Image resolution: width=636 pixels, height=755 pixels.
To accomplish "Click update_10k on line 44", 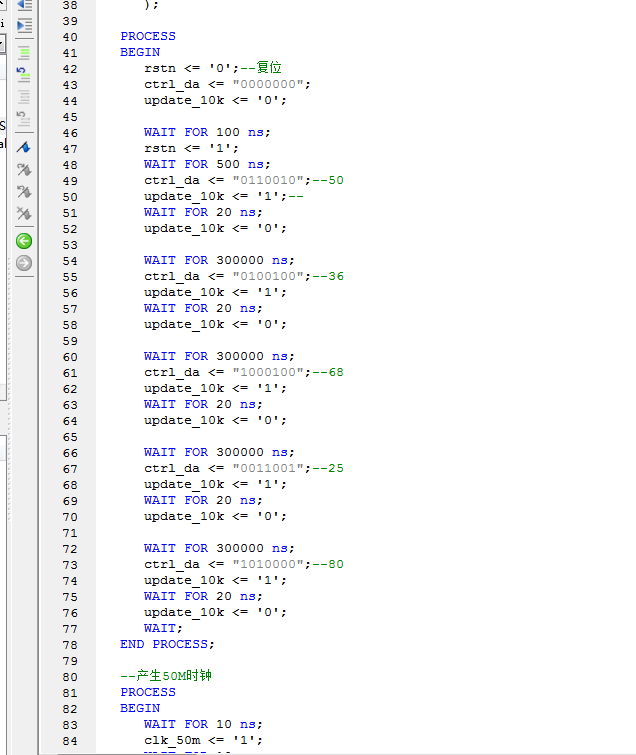I will [x=184, y=101].
